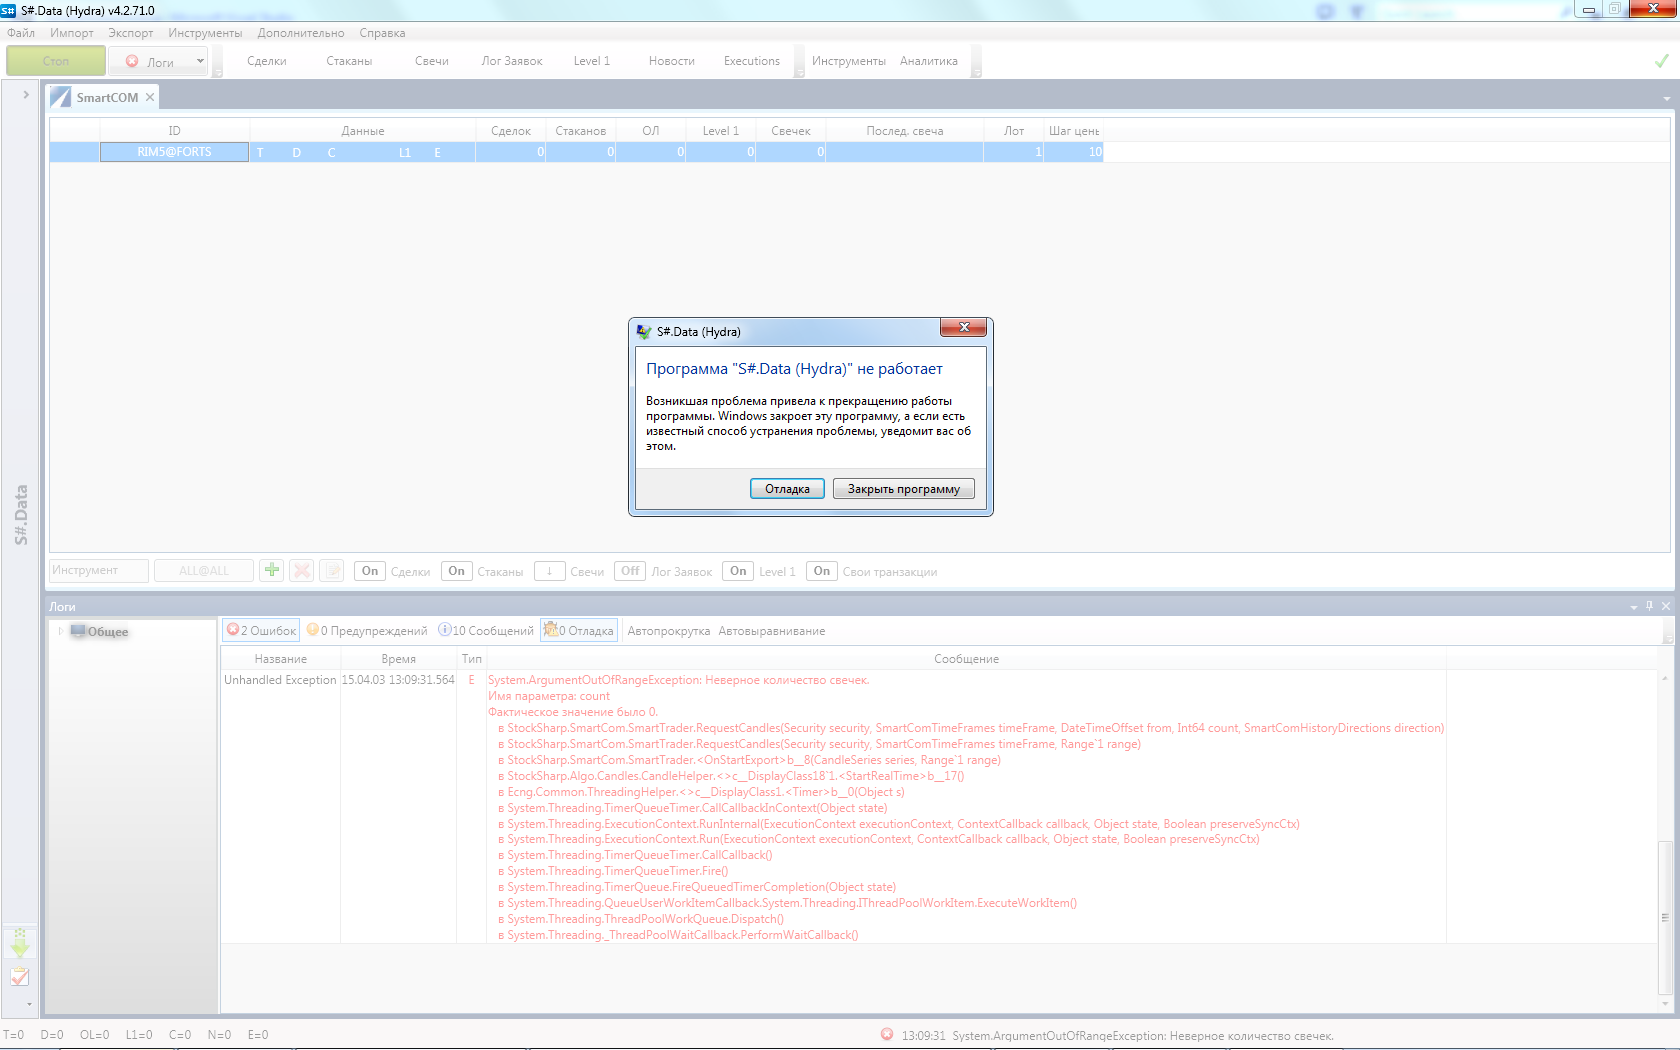Screen dimensions: 1680x1050
Task: Toggle the Лог Заявок Off switch
Action: (630, 571)
